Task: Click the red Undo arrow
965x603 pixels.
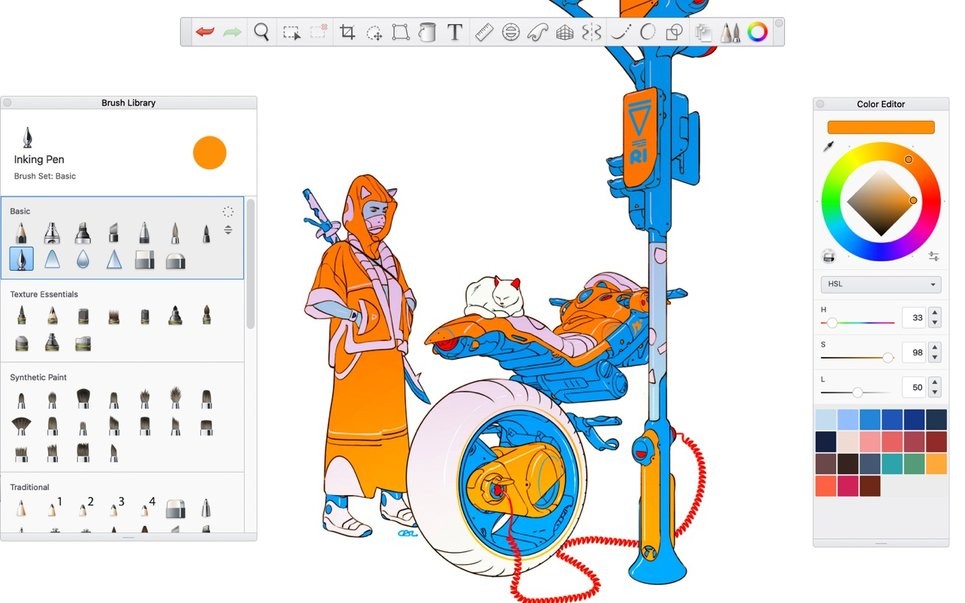Action: pyautogui.click(x=203, y=31)
